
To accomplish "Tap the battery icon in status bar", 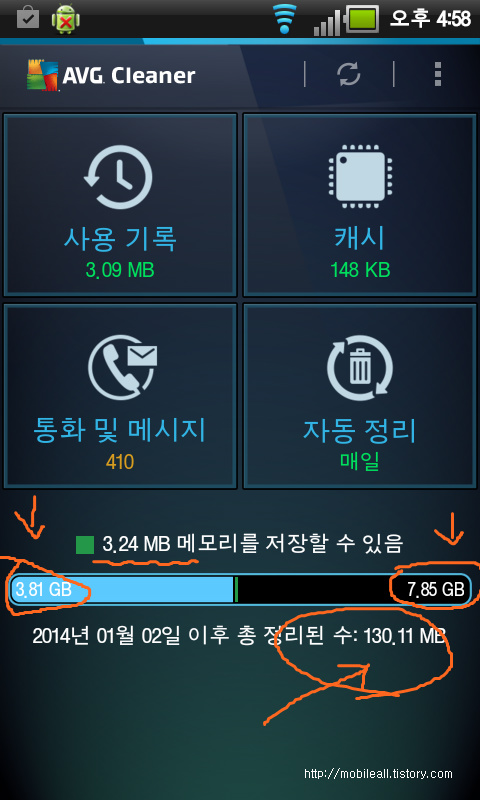I will click(x=362, y=20).
